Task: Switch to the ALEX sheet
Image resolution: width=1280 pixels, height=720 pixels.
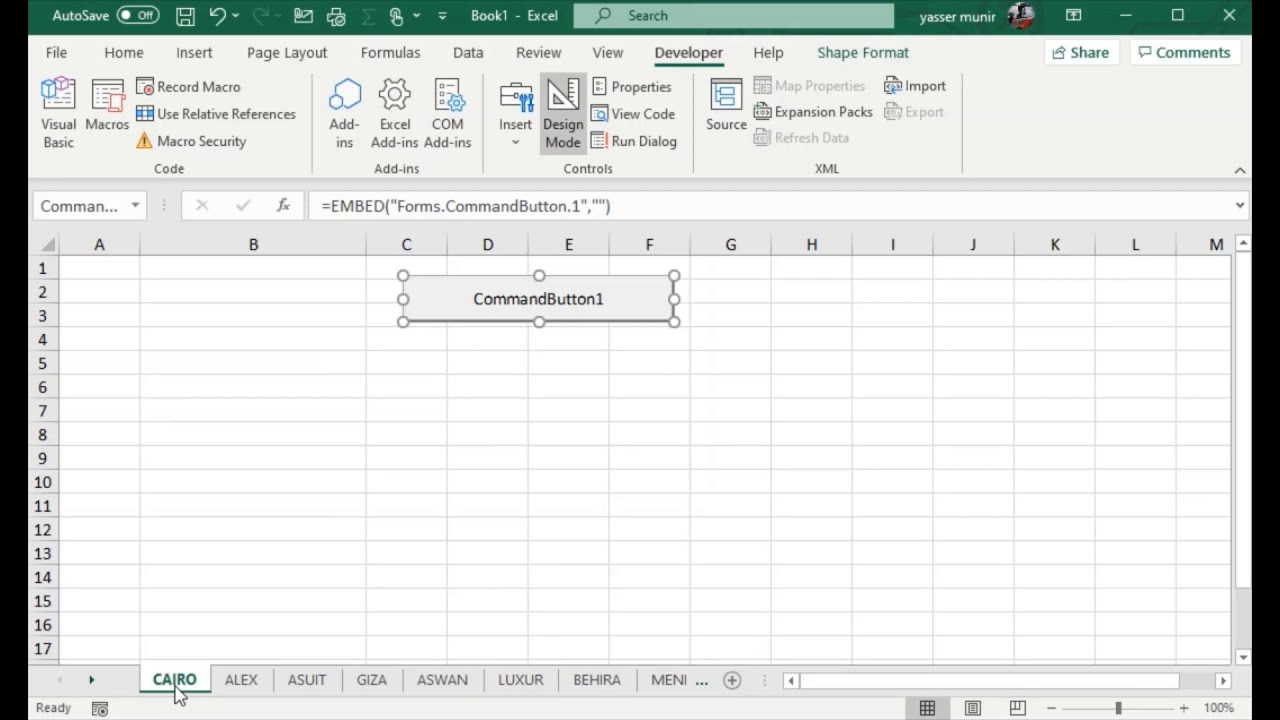Action: tap(241, 680)
